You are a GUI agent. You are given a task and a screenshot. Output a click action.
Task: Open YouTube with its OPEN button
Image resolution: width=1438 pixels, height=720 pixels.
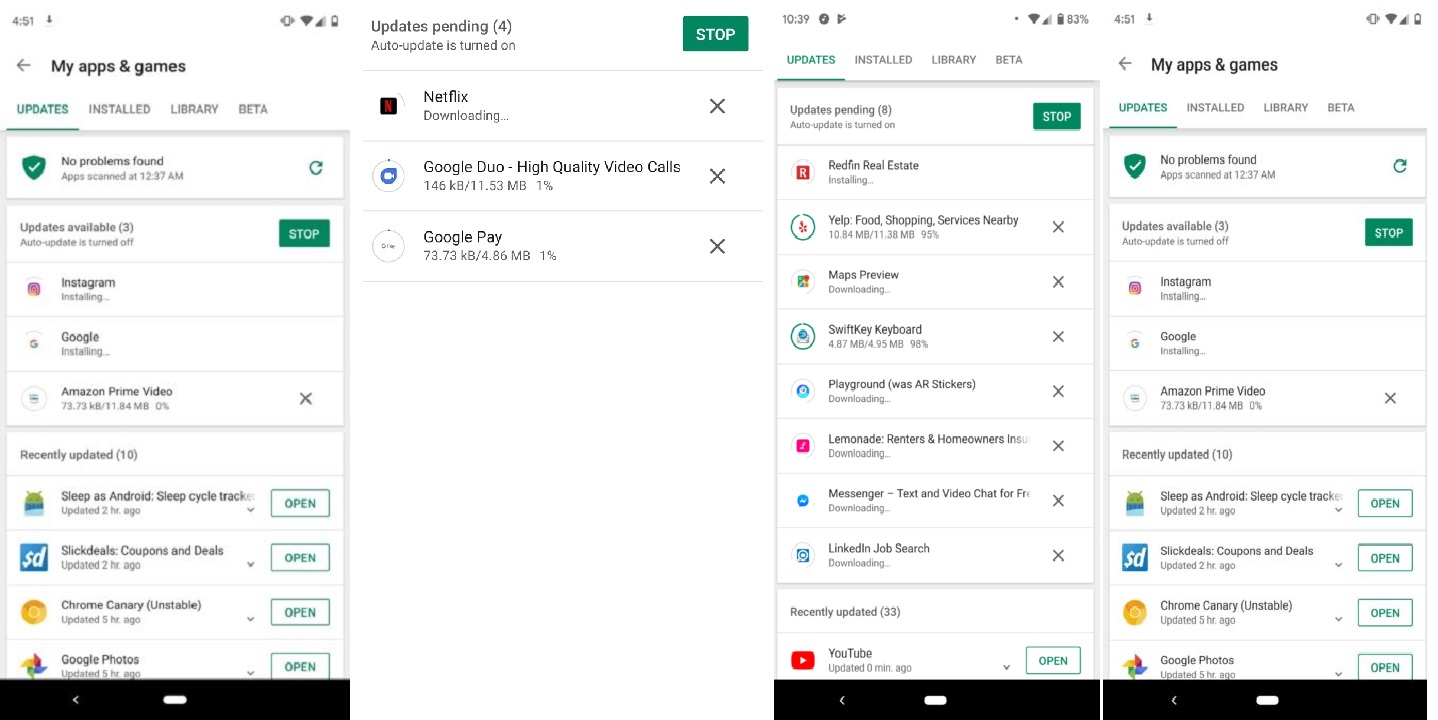click(1053, 660)
